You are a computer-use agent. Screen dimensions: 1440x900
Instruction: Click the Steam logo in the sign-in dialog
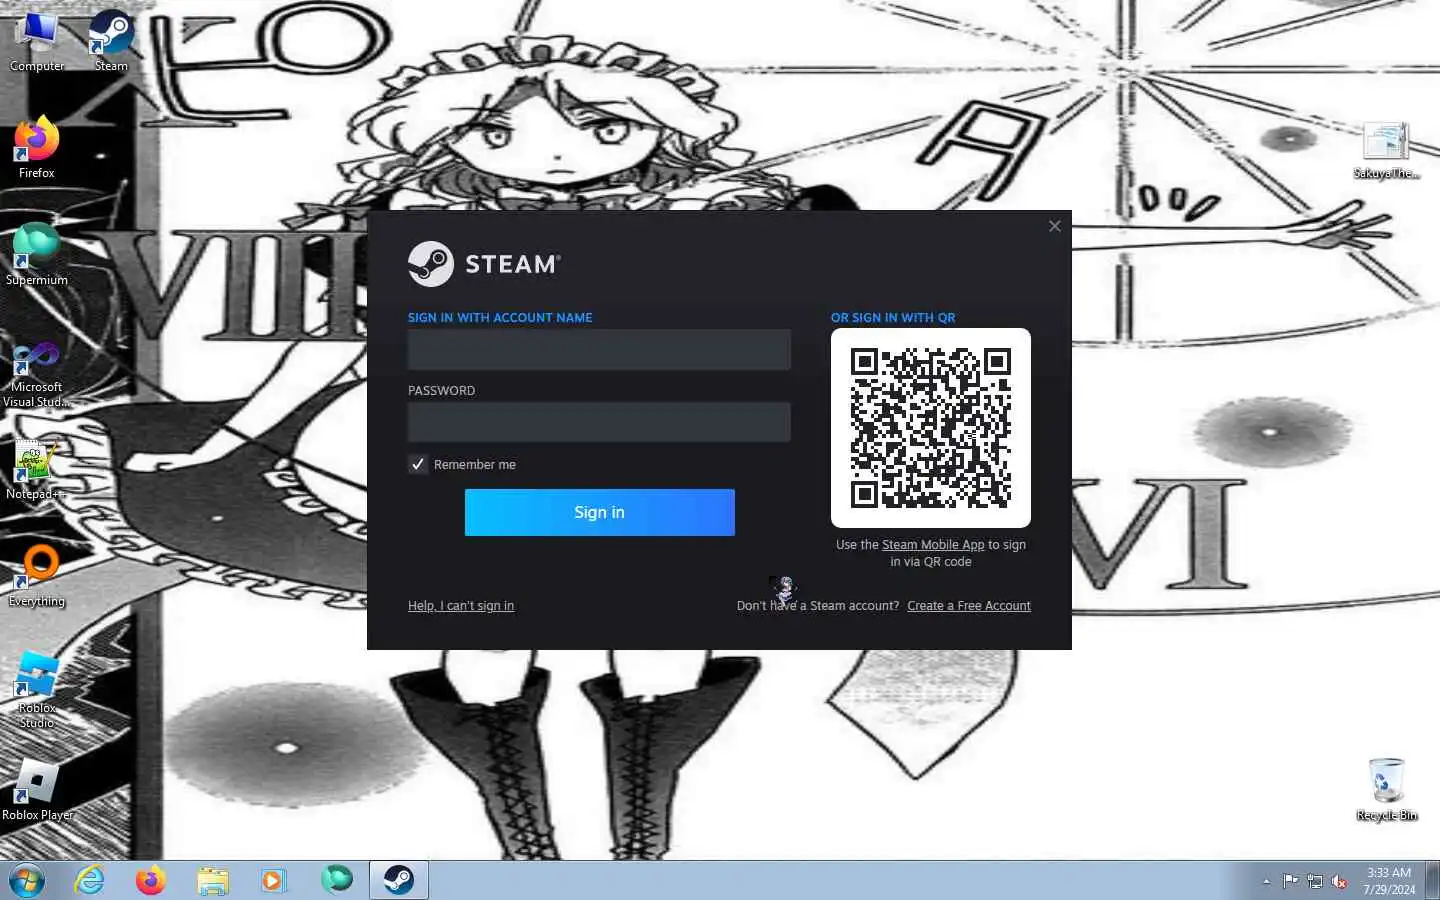(484, 264)
